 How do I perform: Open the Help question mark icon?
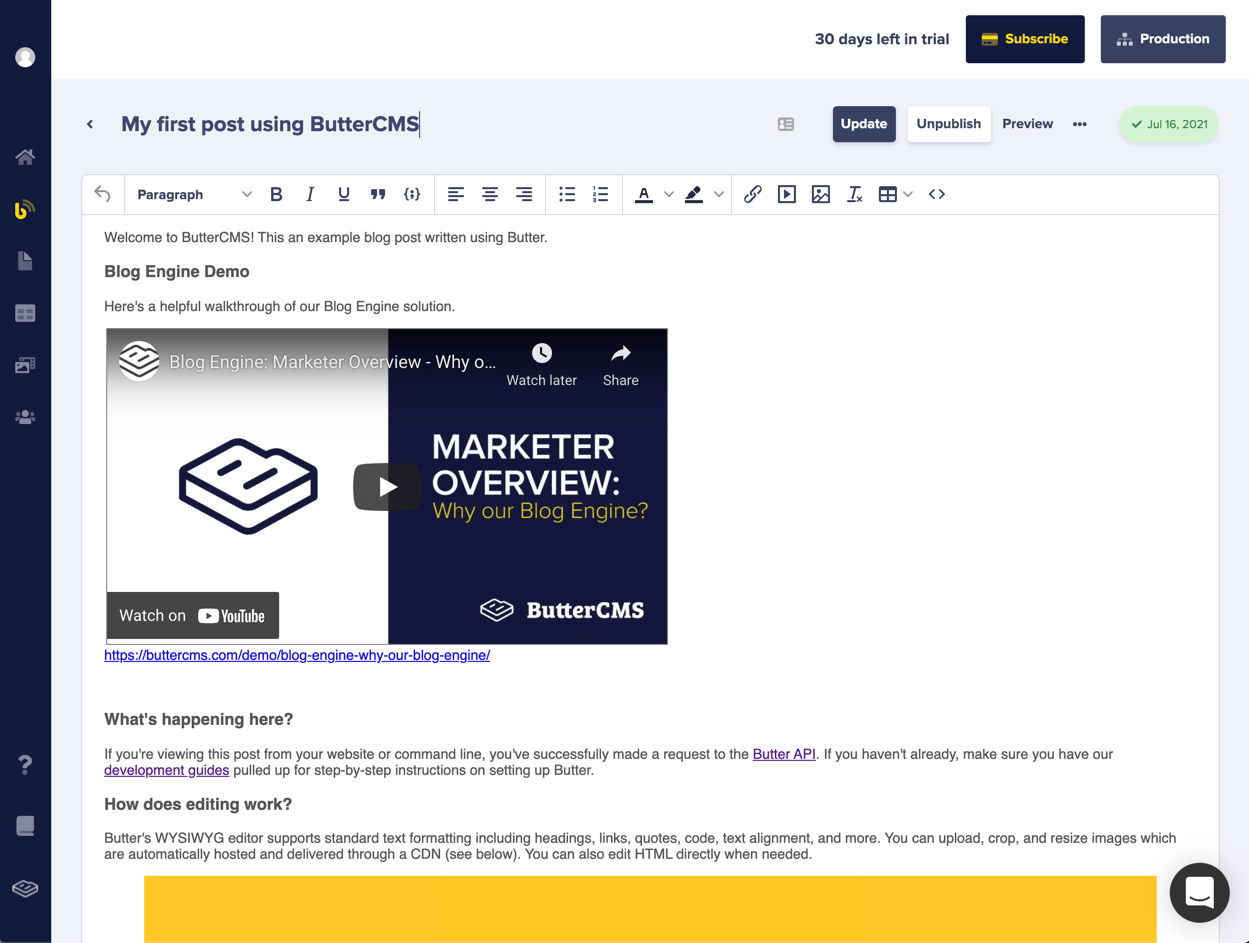coord(25,765)
